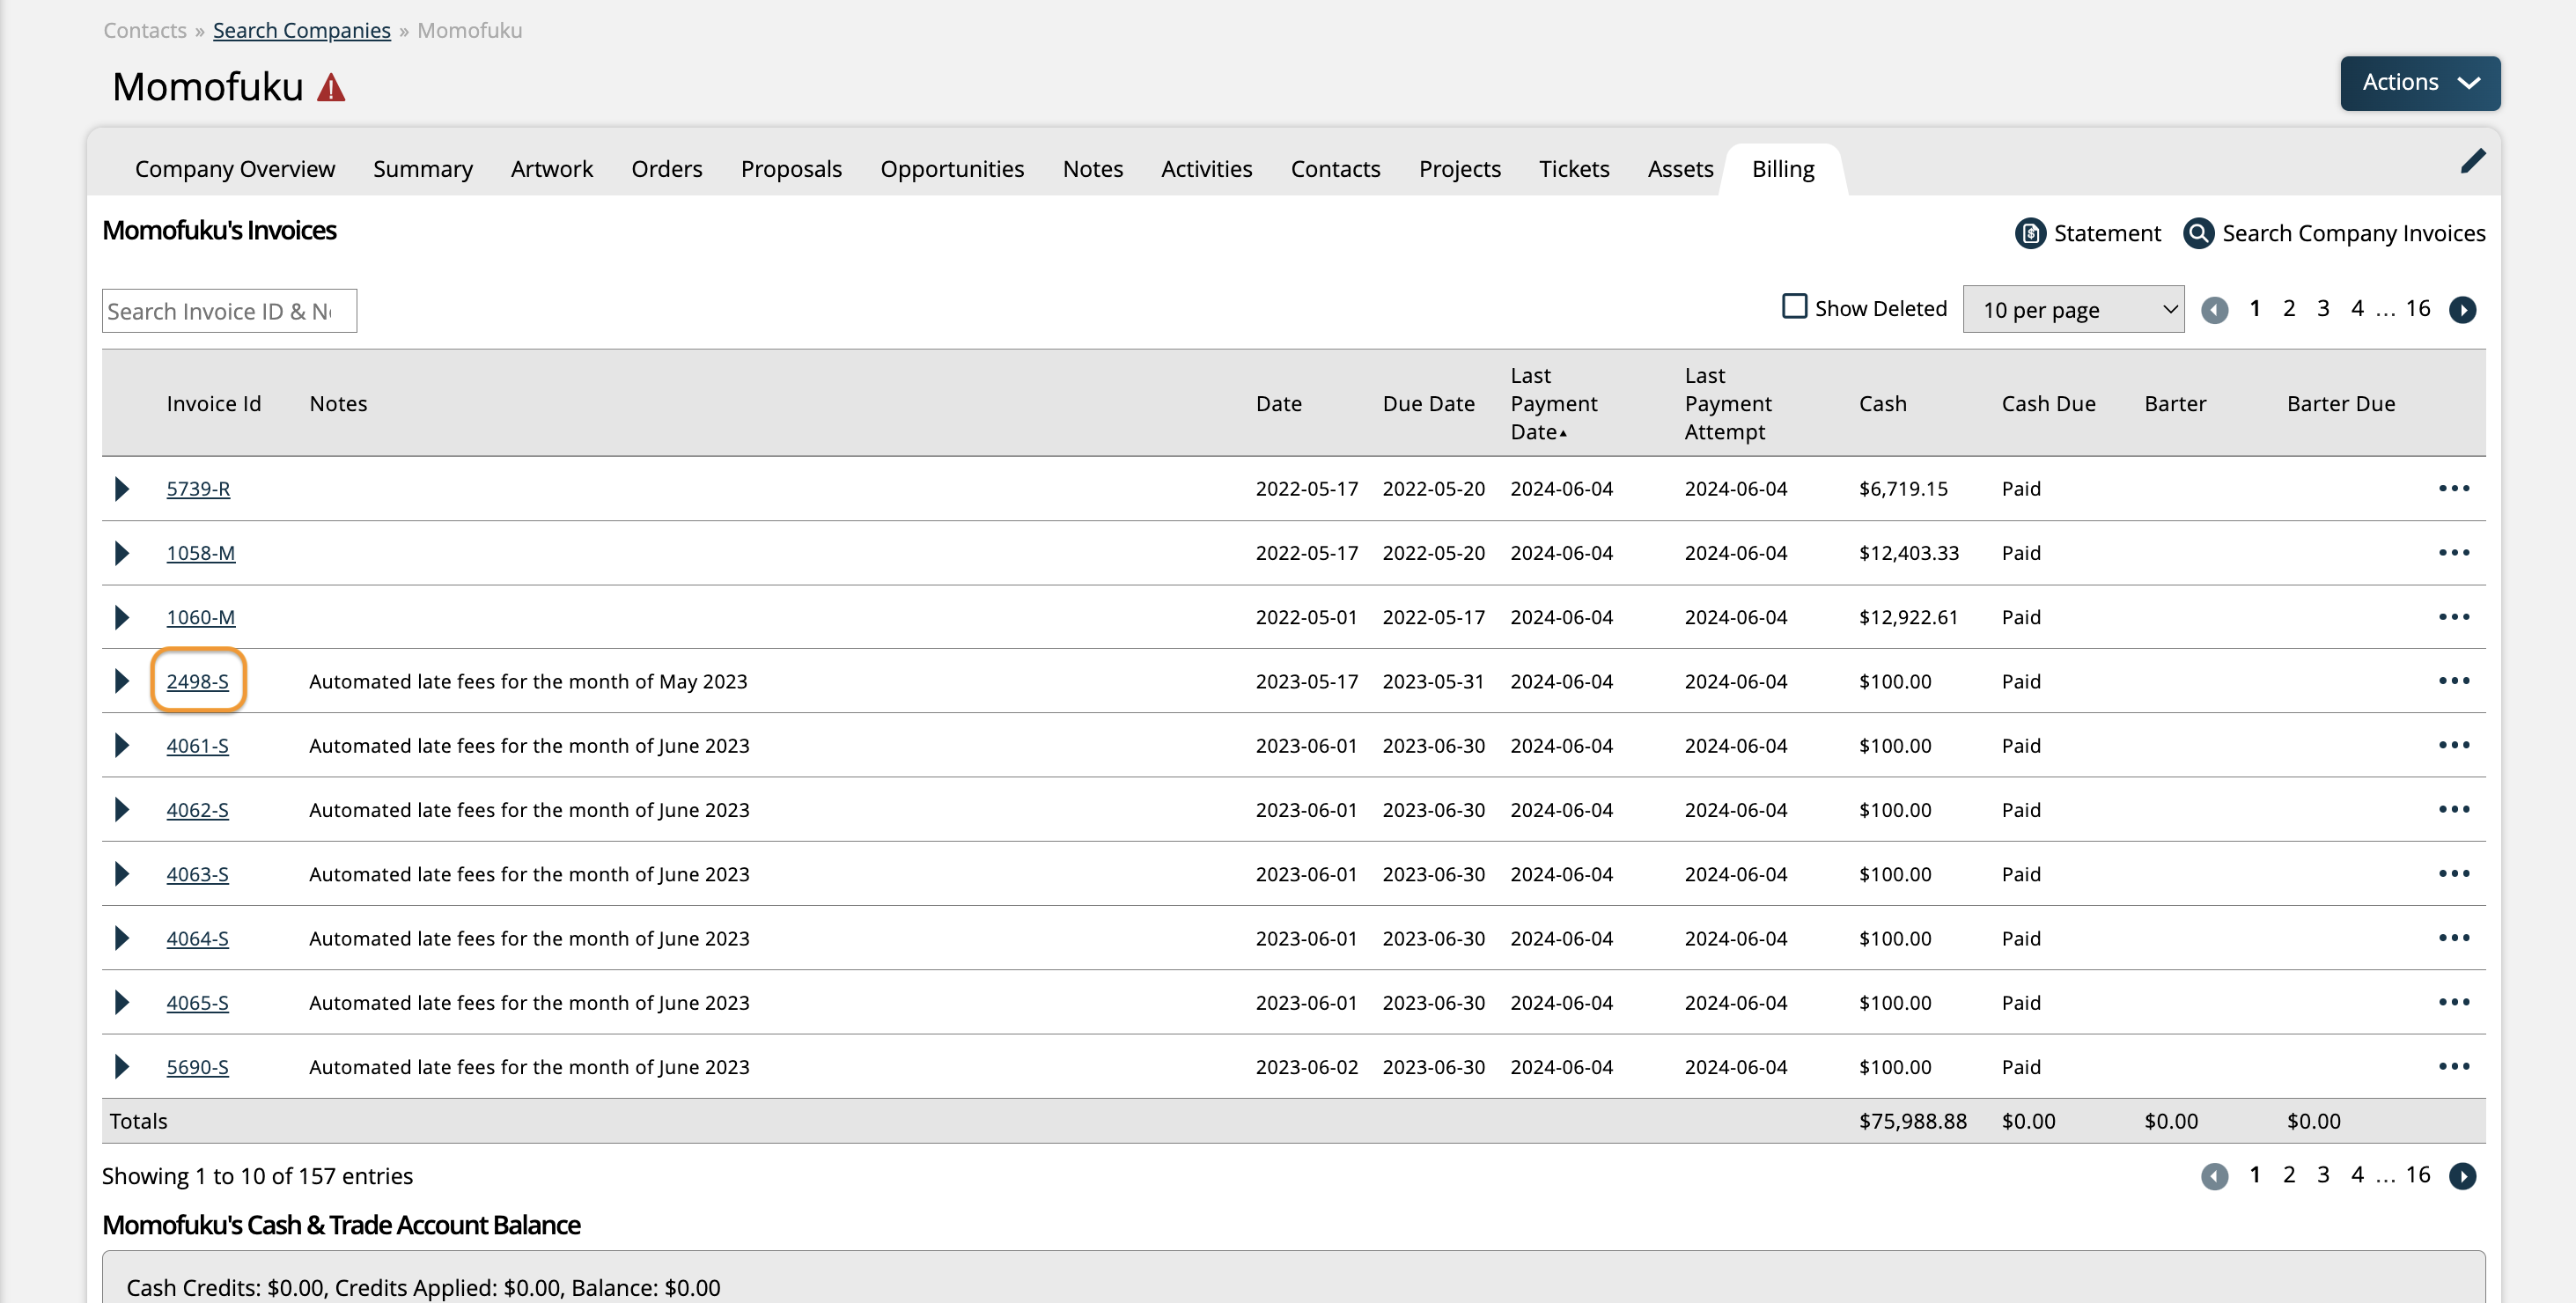Sort by Invoice Id column header

coord(213,403)
